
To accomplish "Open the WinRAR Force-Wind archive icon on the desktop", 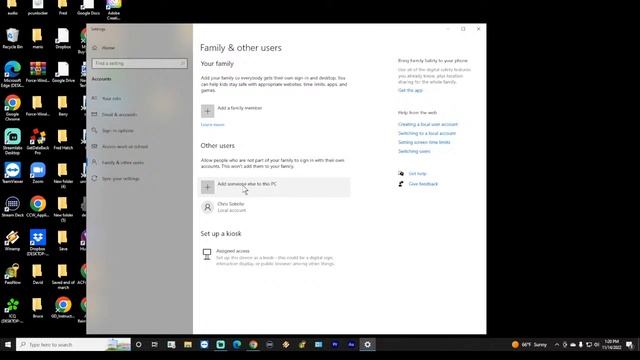I will 38,72.
